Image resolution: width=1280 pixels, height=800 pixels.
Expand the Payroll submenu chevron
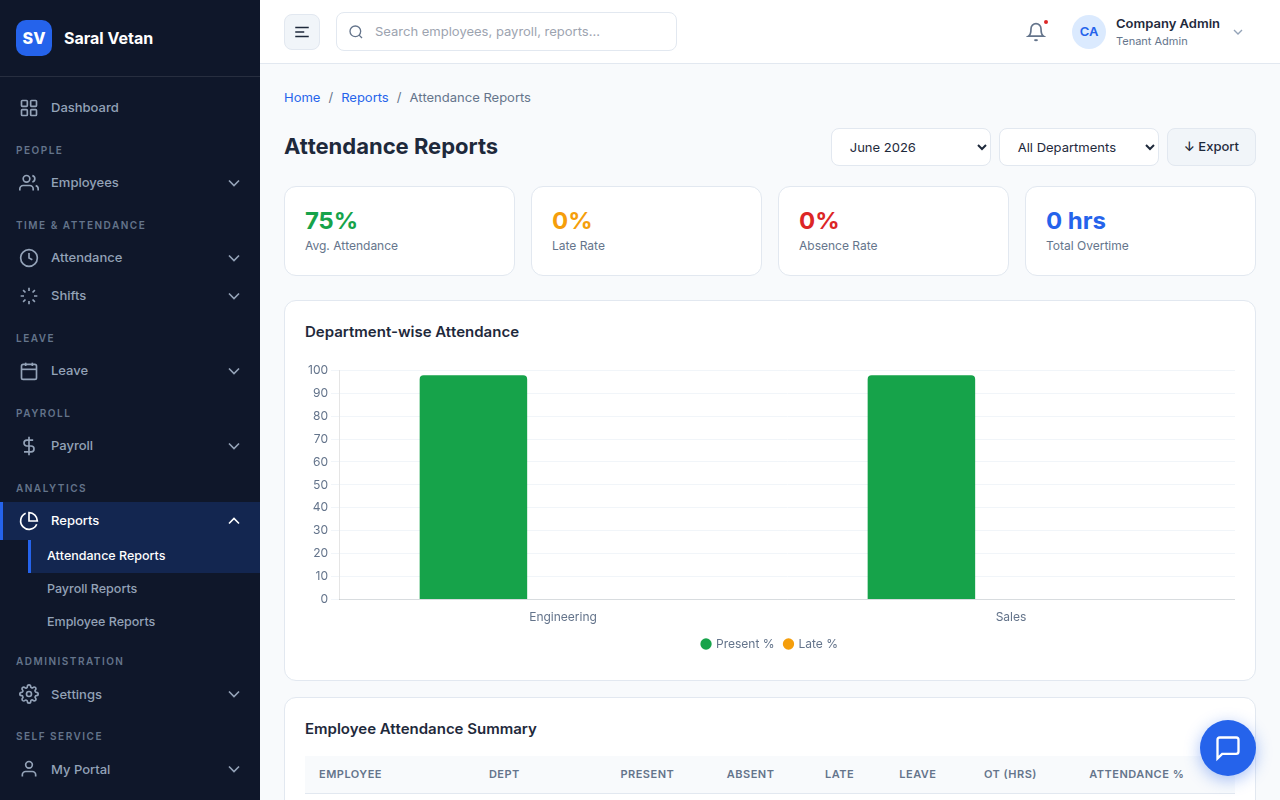point(234,446)
